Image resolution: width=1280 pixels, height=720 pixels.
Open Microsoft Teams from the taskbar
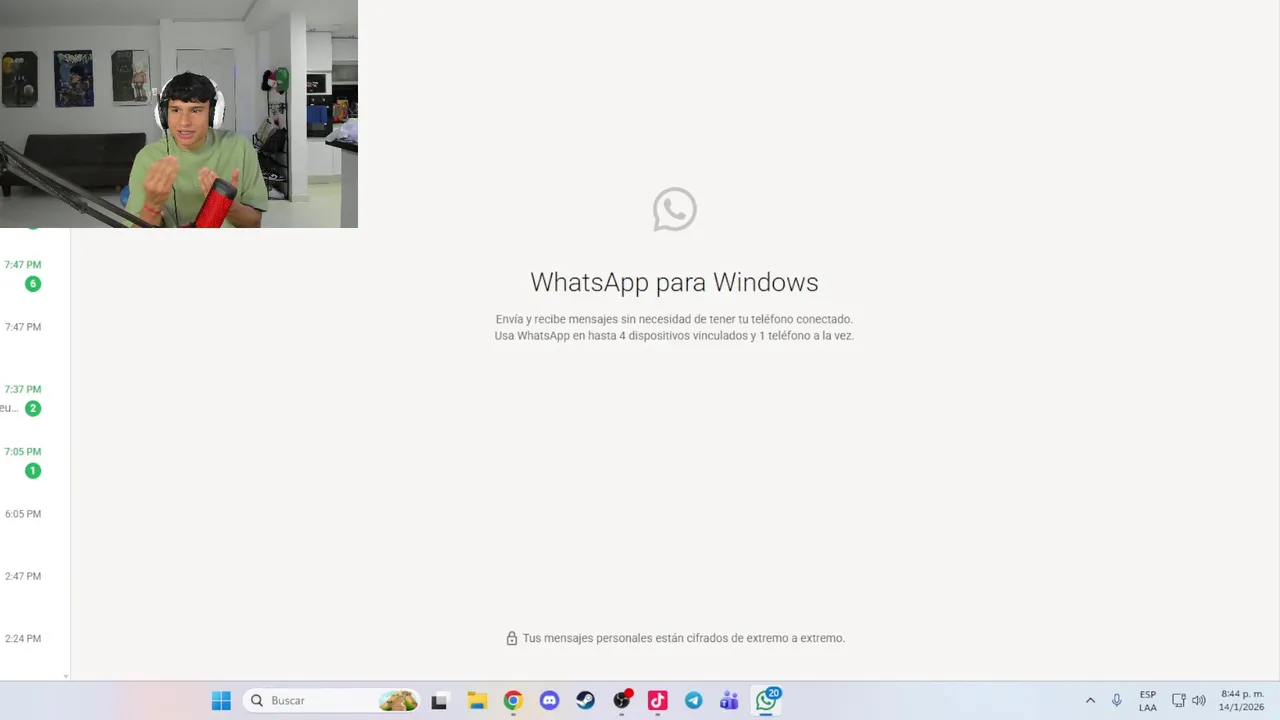pos(729,701)
